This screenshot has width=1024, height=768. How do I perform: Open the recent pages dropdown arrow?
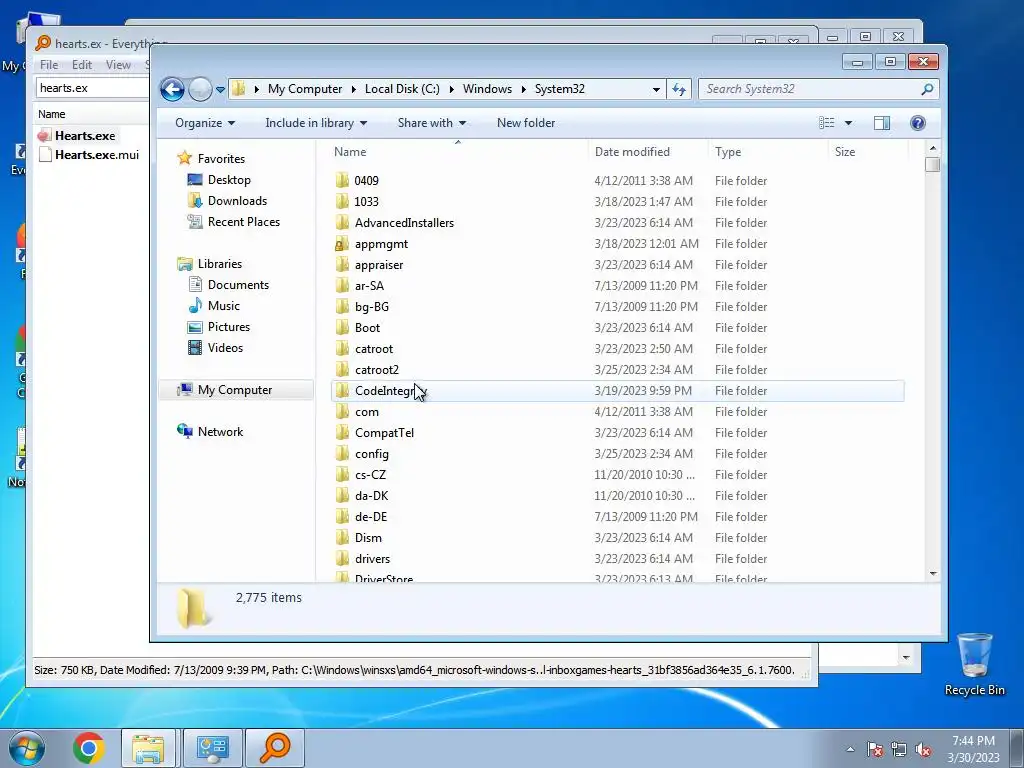pyautogui.click(x=220, y=89)
